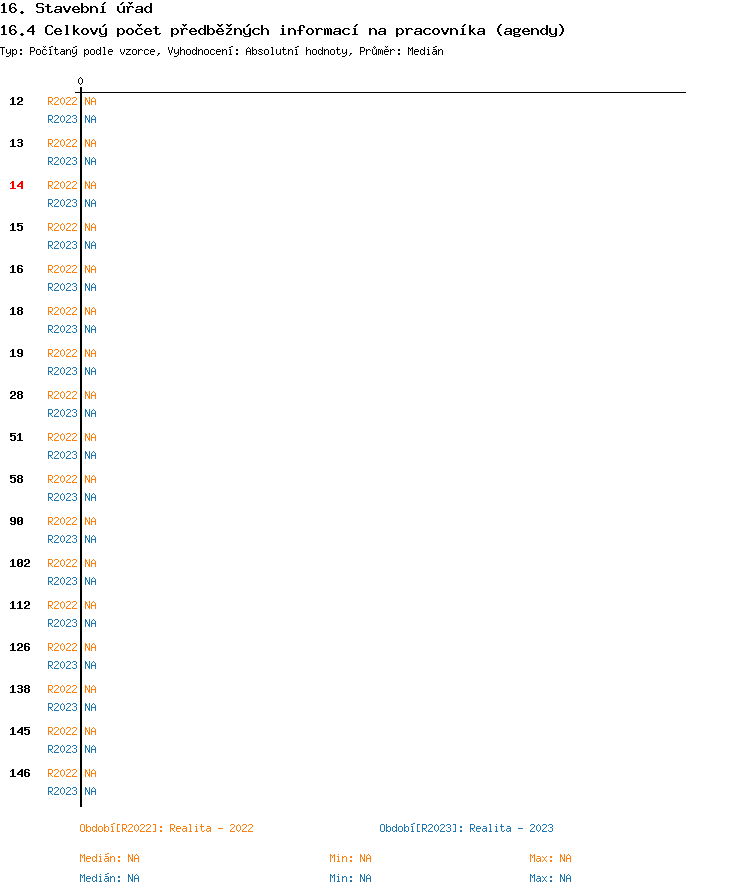This screenshot has height=896, width=750.
Task: Click the heading 16. Stavební úřad
Action: pyautogui.click(x=77, y=9)
